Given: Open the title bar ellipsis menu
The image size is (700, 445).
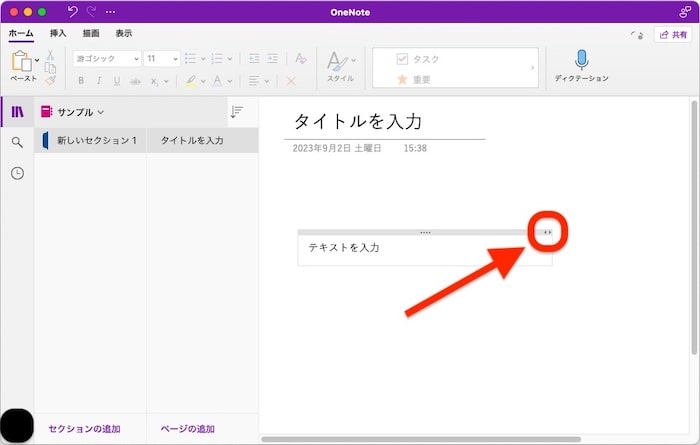Looking at the screenshot, I should [111, 12].
